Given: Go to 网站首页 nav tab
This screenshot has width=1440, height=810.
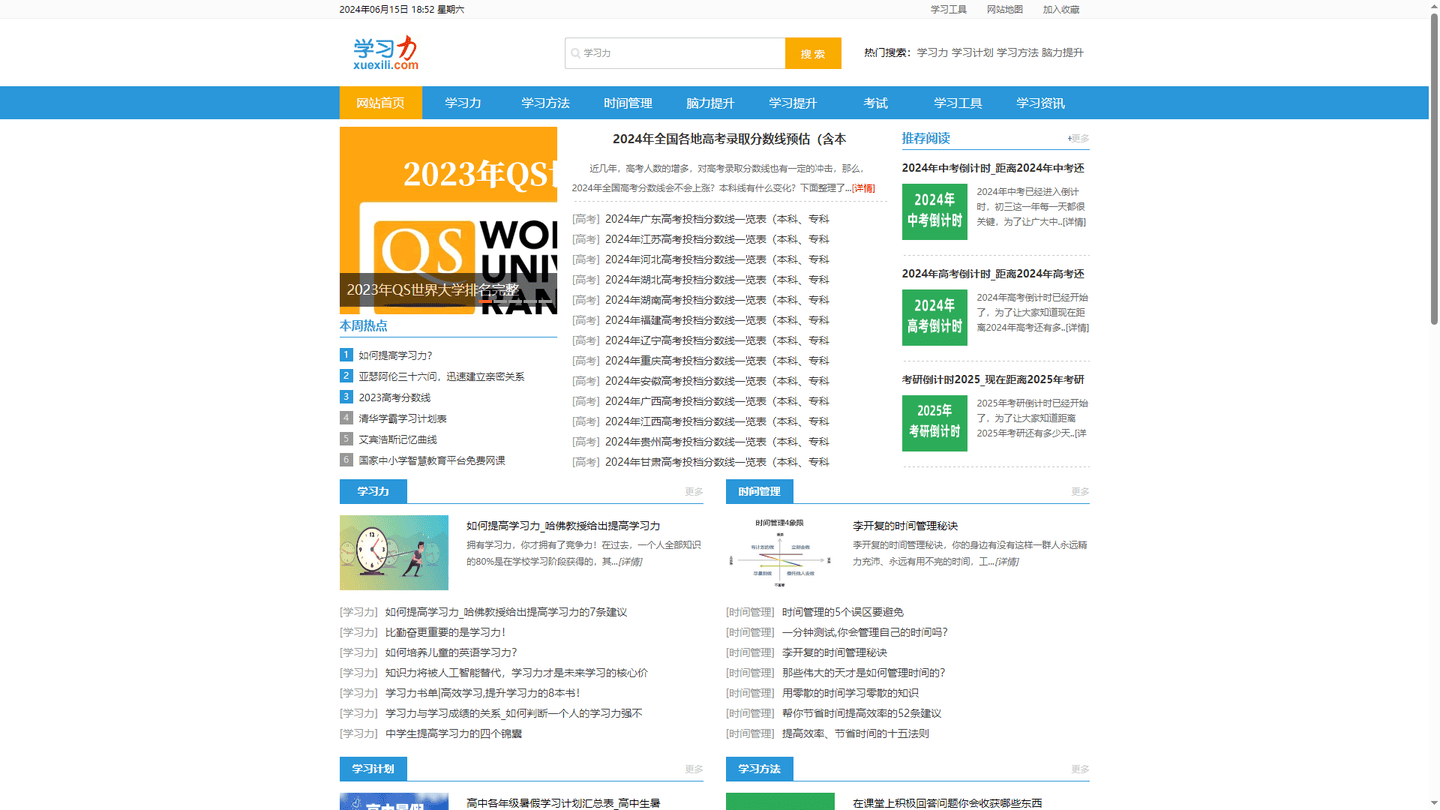Looking at the screenshot, I should [381, 103].
